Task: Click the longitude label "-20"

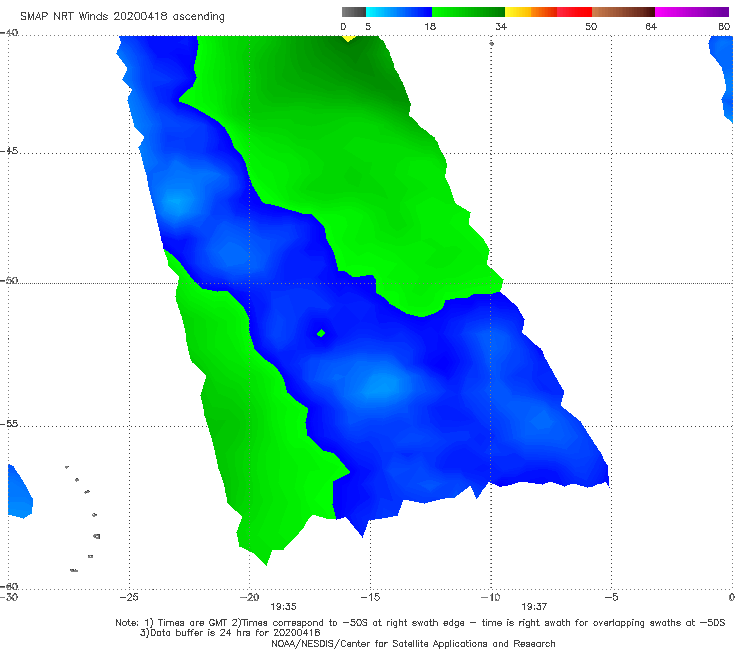Action: click(250, 597)
